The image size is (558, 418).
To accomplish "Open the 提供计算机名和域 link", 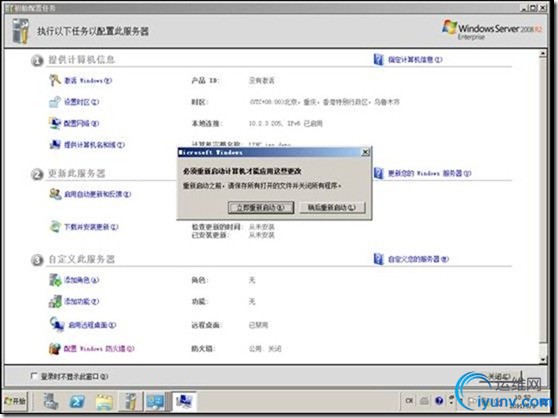I will (94, 145).
